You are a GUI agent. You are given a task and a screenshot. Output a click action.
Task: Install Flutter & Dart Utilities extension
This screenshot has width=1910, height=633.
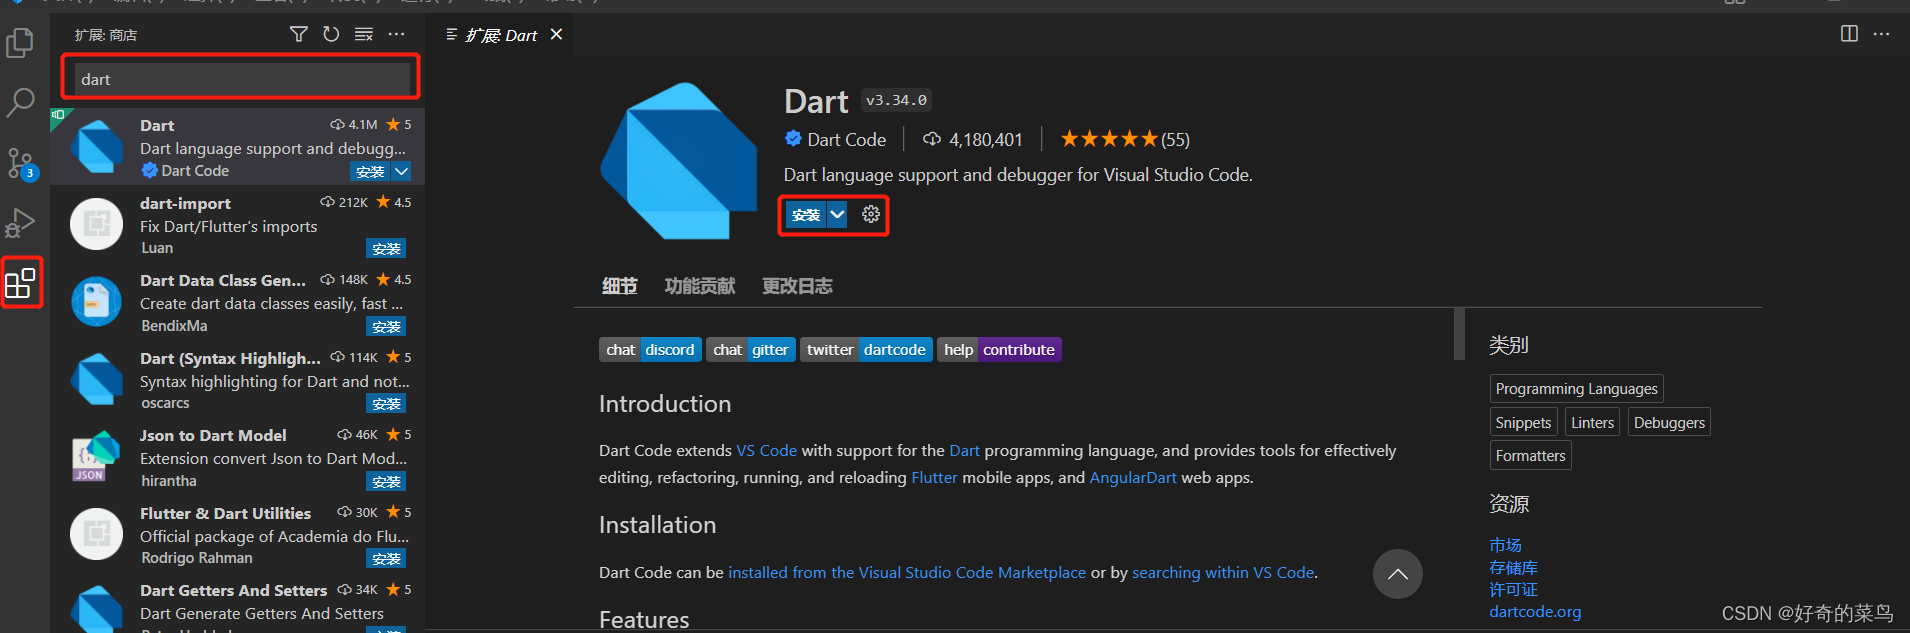pyautogui.click(x=386, y=559)
